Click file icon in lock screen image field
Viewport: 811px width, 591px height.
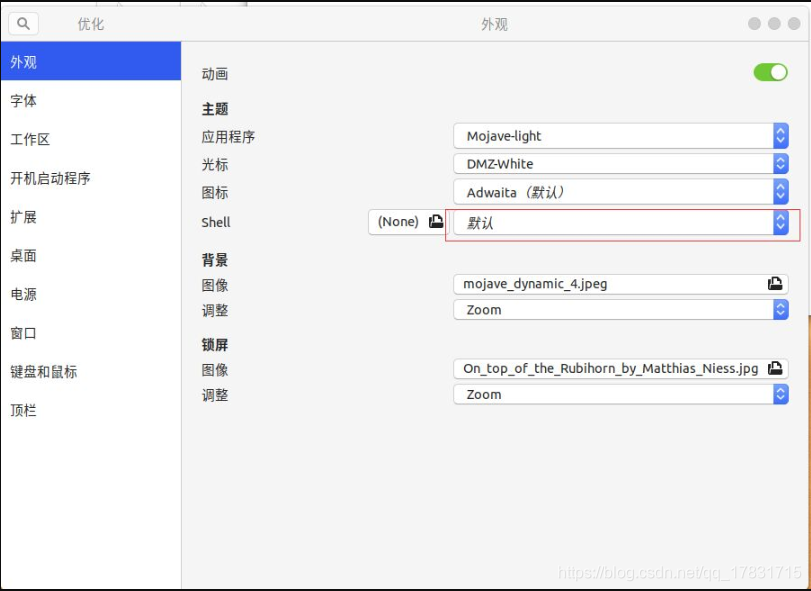775,368
